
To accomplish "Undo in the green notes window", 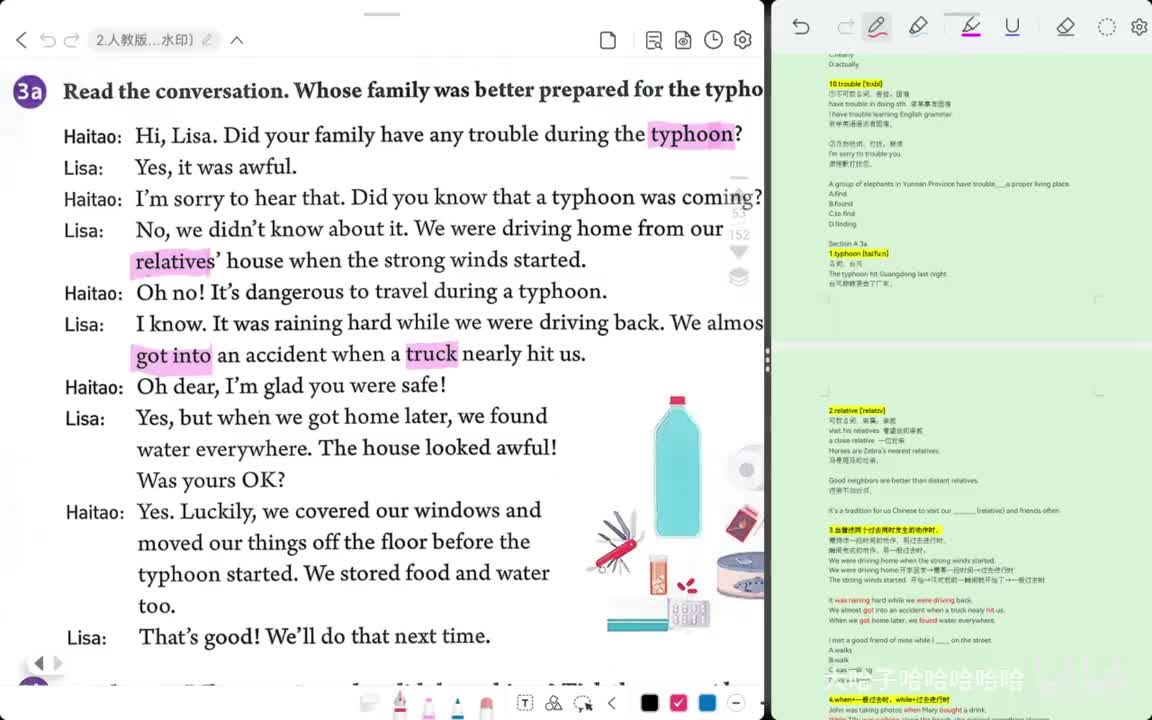I will tap(801, 27).
